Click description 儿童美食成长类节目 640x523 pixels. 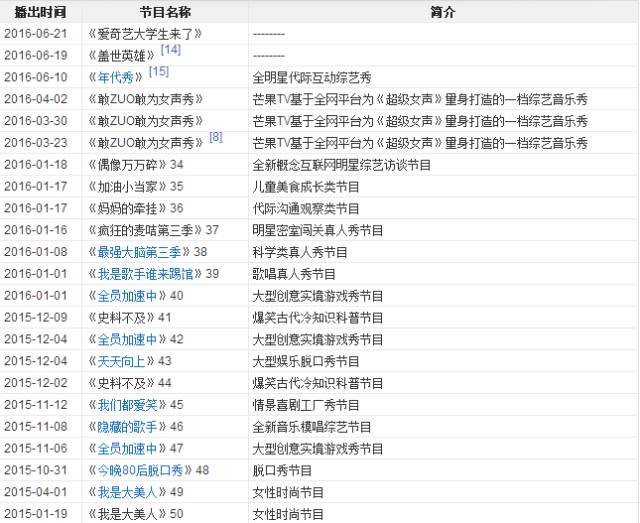tap(306, 187)
